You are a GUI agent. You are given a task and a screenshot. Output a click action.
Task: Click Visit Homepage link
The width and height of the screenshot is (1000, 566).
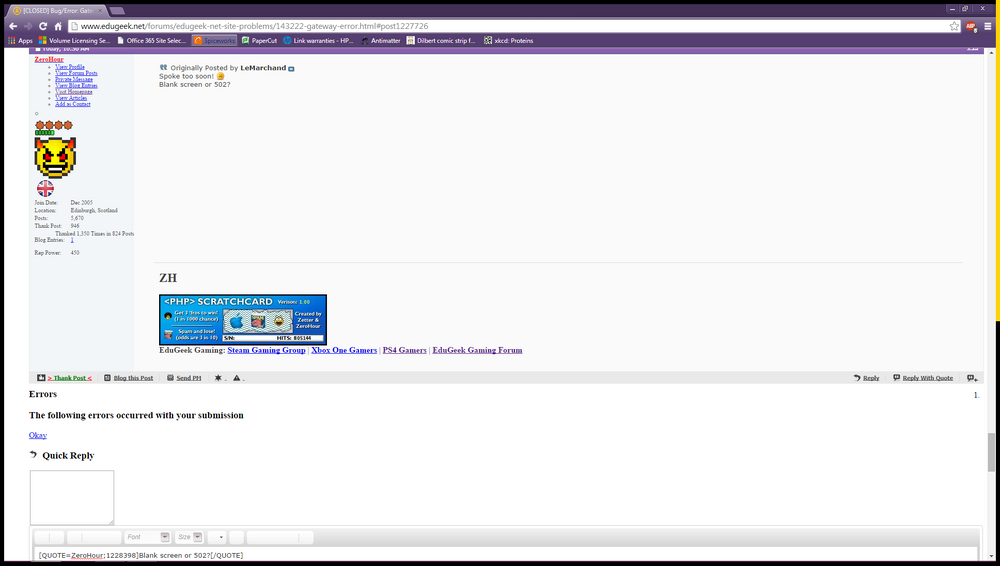click(73, 92)
